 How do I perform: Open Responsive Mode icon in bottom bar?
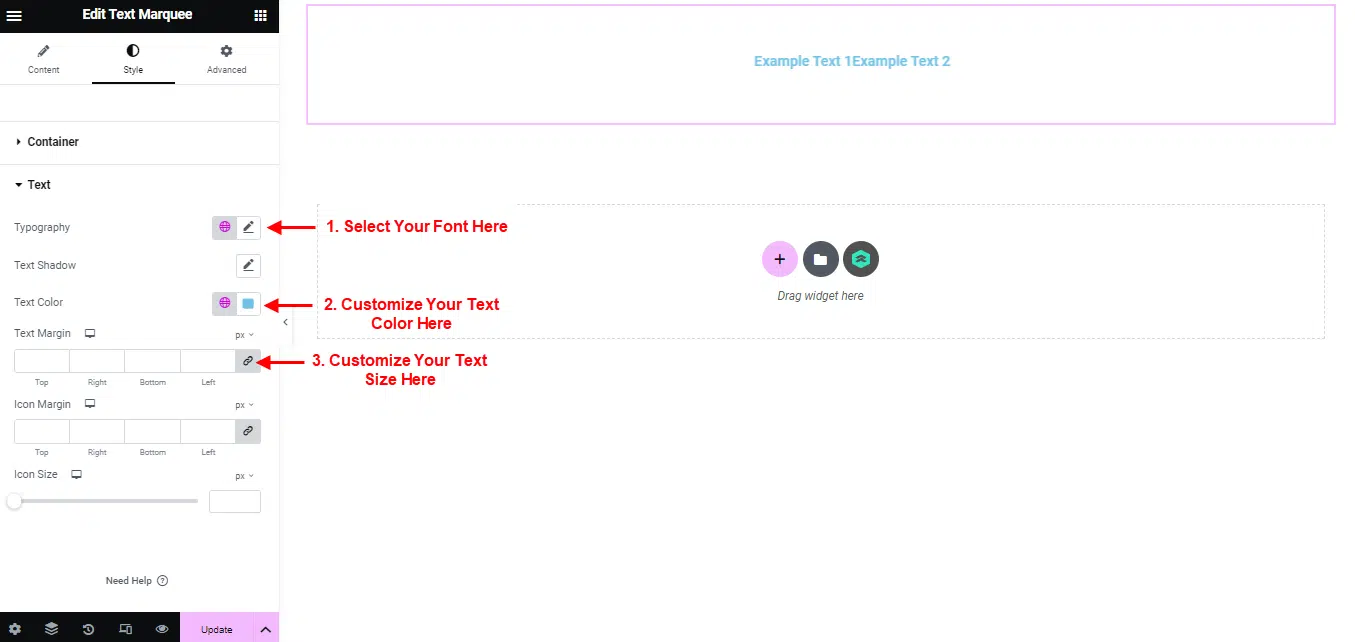[x=125, y=629]
